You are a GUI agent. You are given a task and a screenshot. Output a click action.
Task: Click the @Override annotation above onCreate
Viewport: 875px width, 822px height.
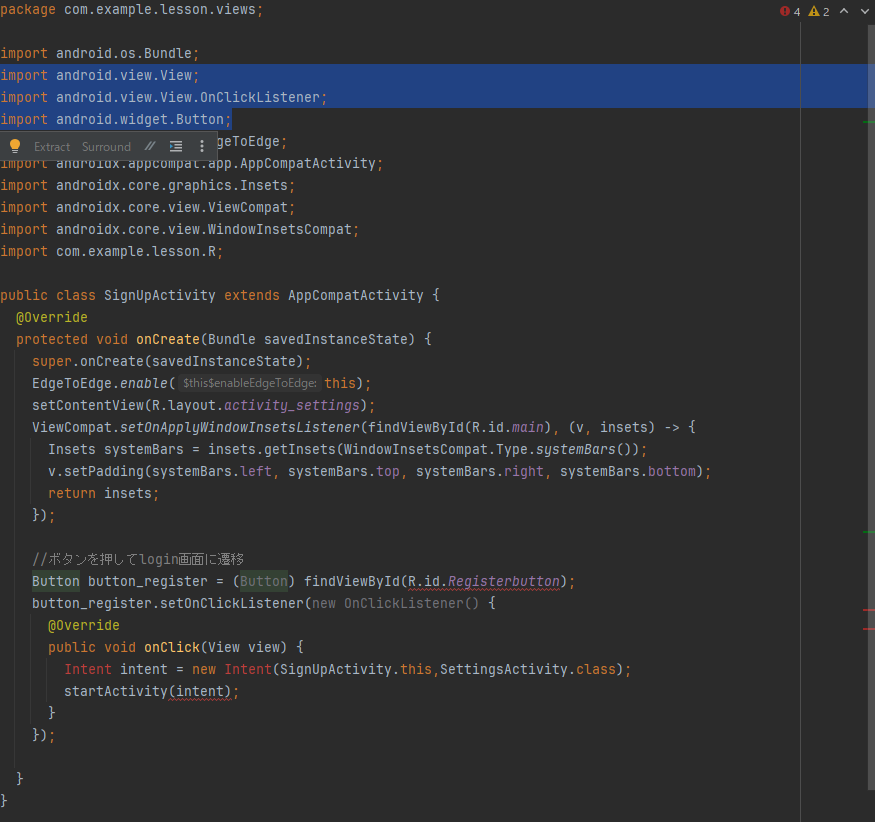tap(52, 318)
